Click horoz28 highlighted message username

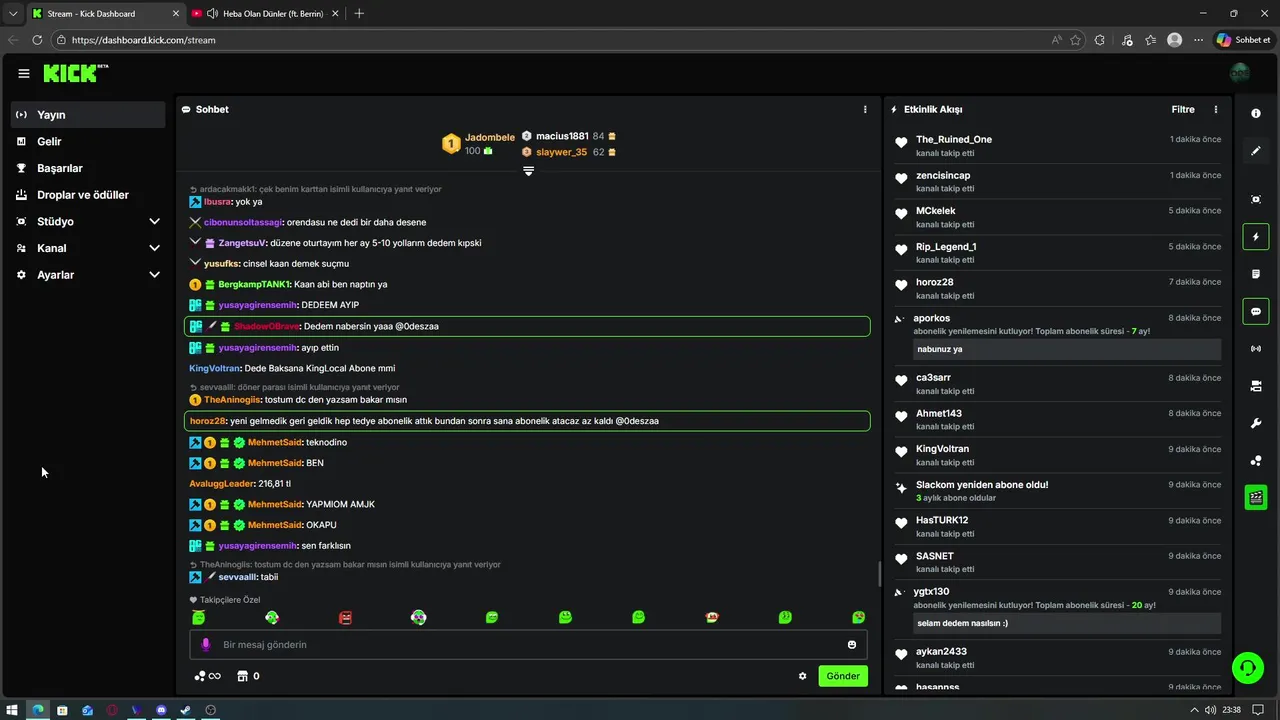pos(208,421)
